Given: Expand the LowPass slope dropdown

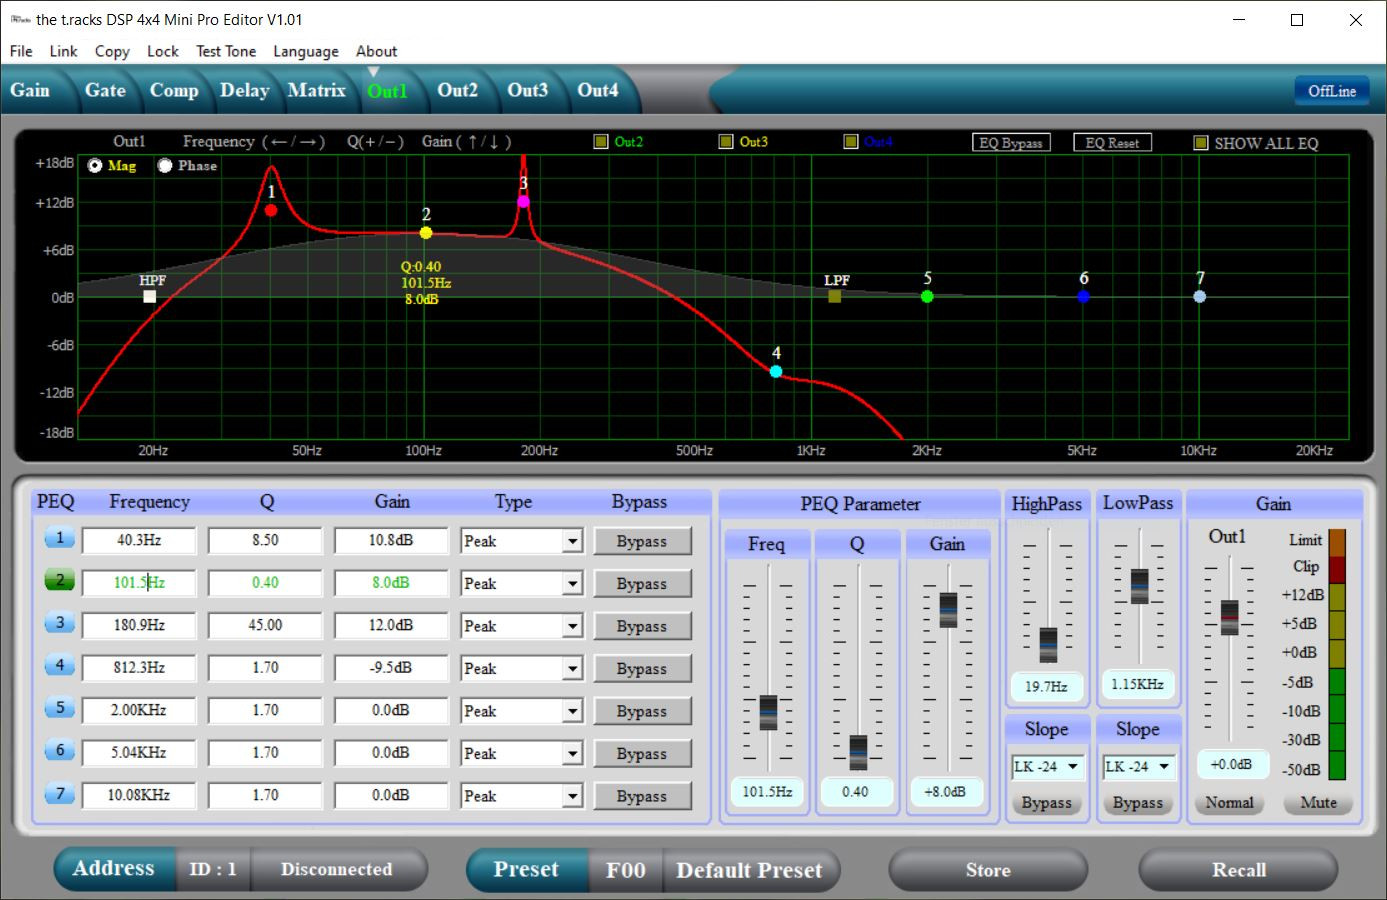Looking at the screenshot, I should 1164,767.
